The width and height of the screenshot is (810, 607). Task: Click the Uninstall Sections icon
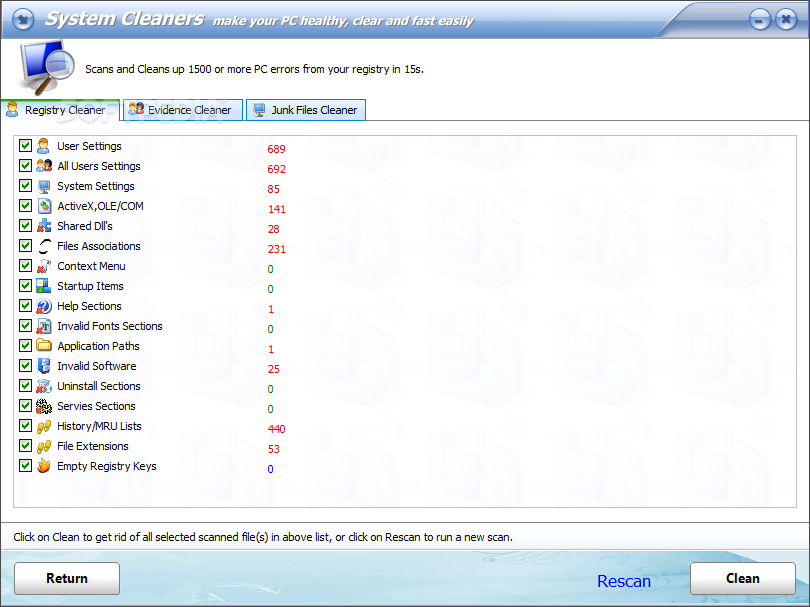click(44, 386)
